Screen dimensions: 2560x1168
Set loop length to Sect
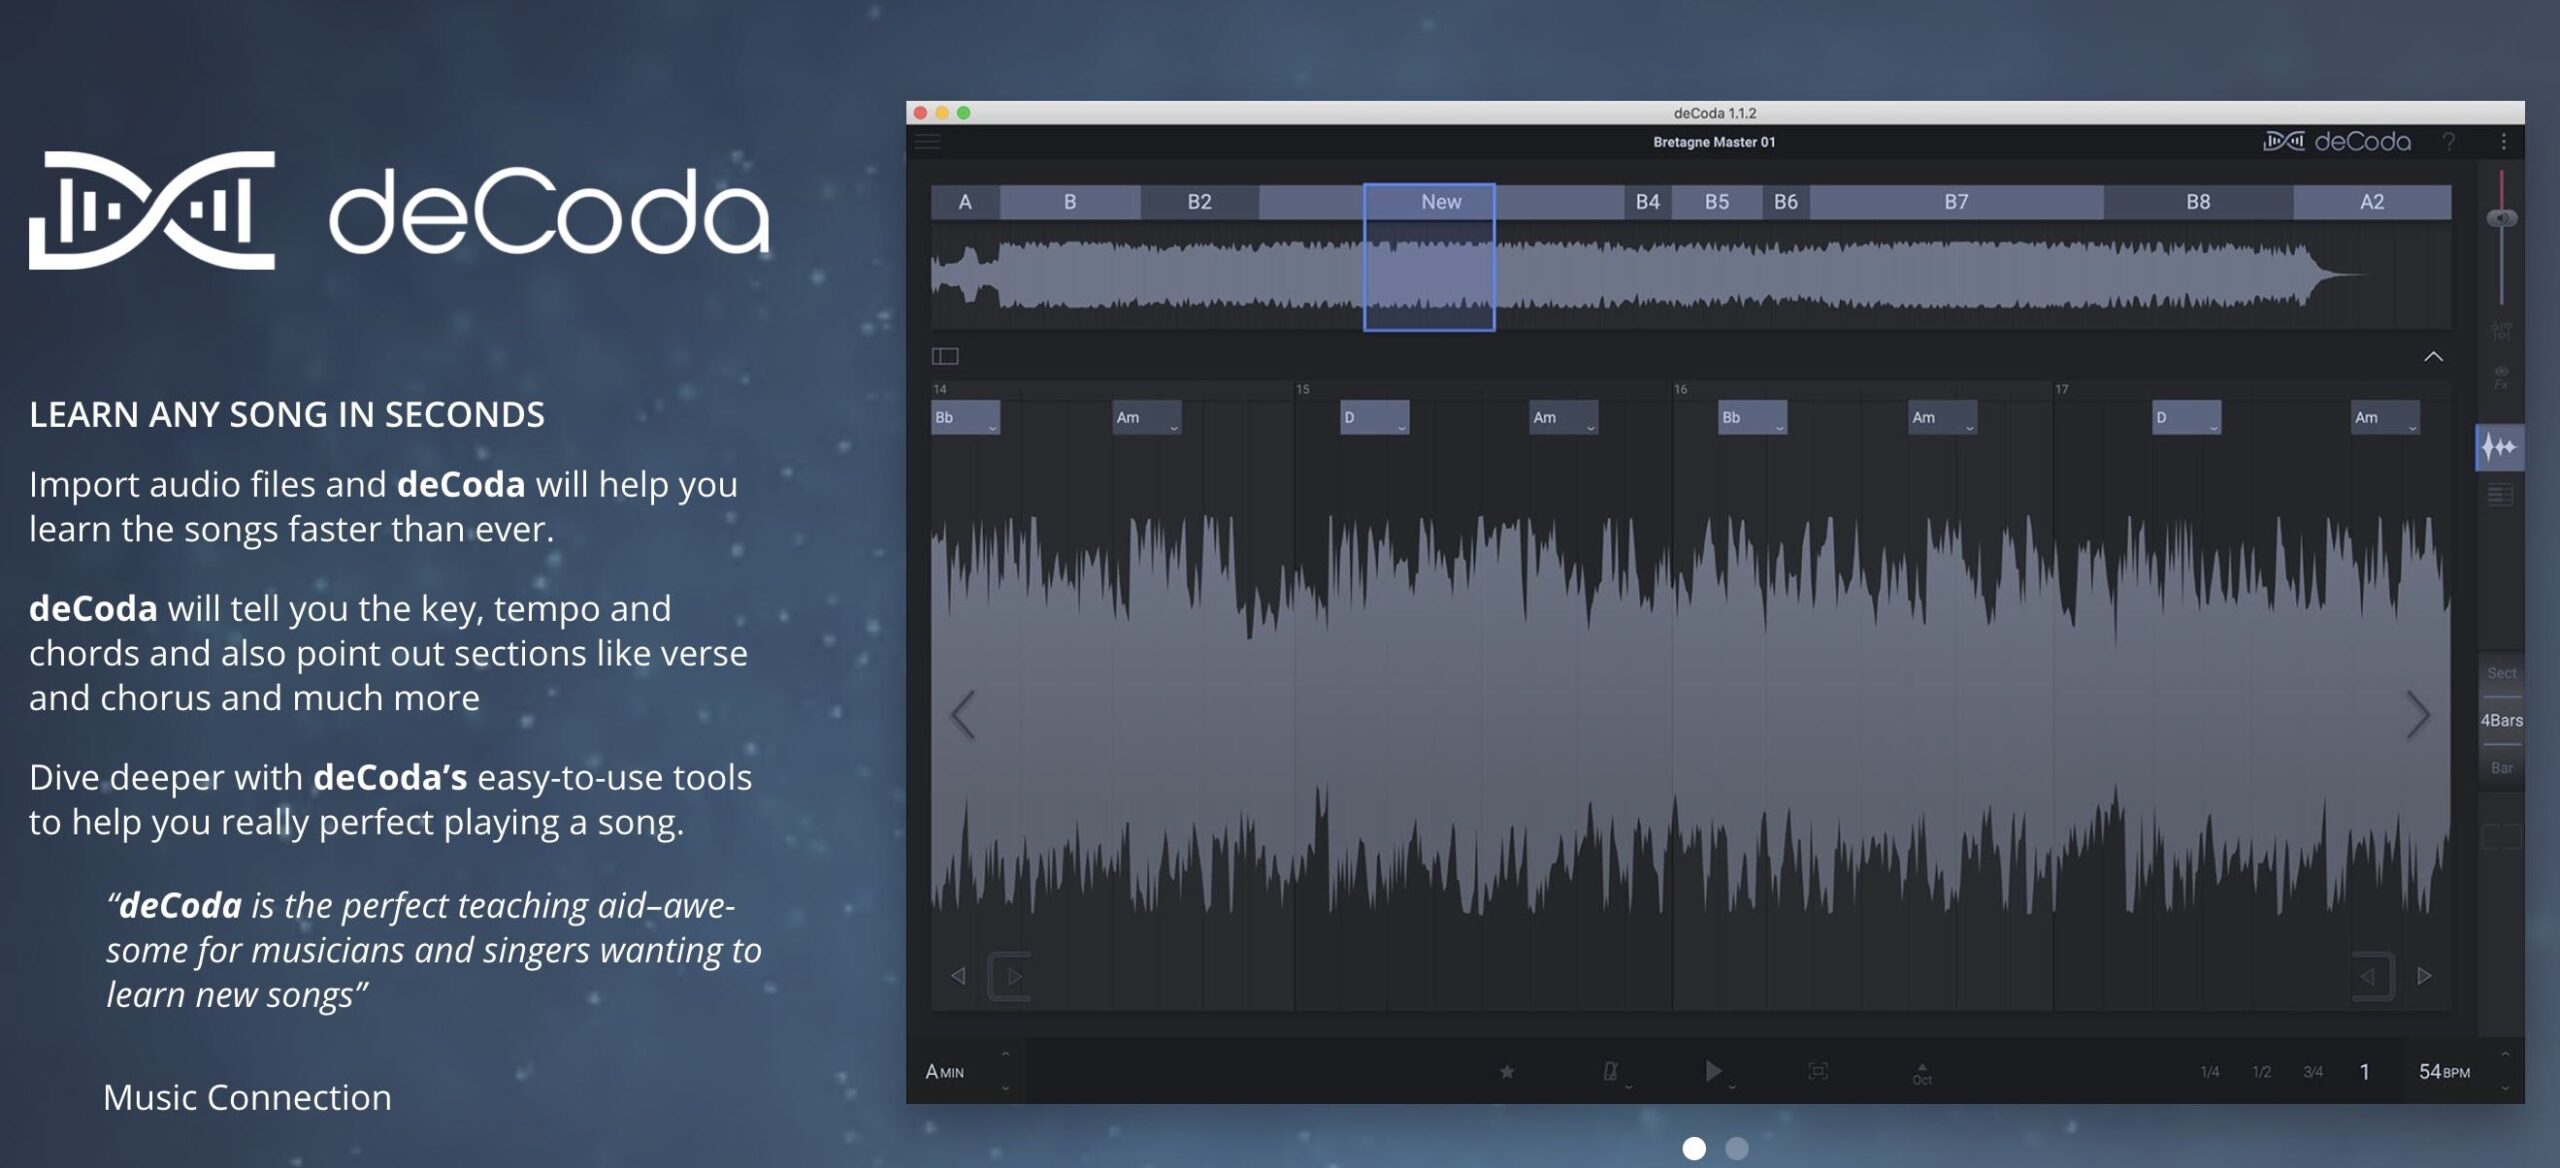coord(2501,673)
